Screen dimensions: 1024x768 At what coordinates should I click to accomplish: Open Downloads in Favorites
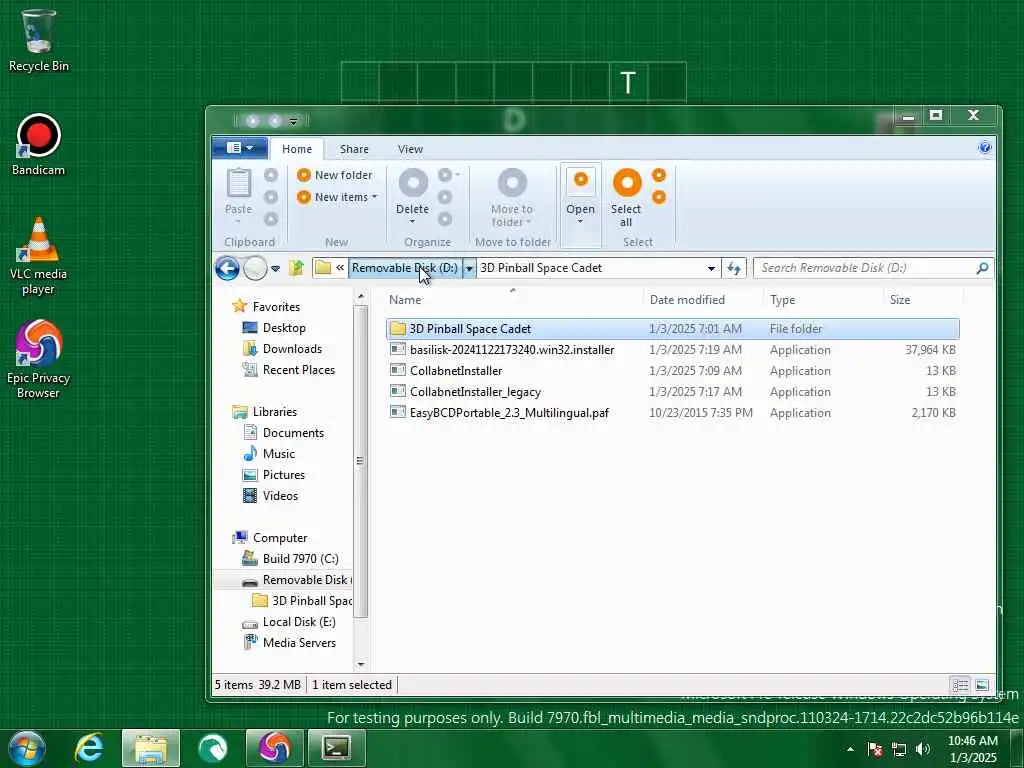tap(282, 349)
